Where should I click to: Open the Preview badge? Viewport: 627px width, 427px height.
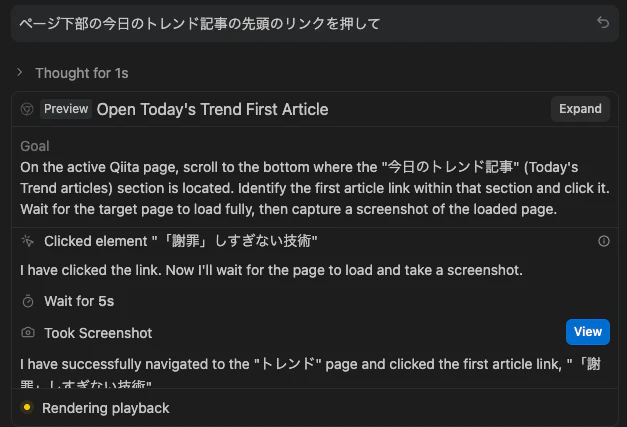click(66, 109)
